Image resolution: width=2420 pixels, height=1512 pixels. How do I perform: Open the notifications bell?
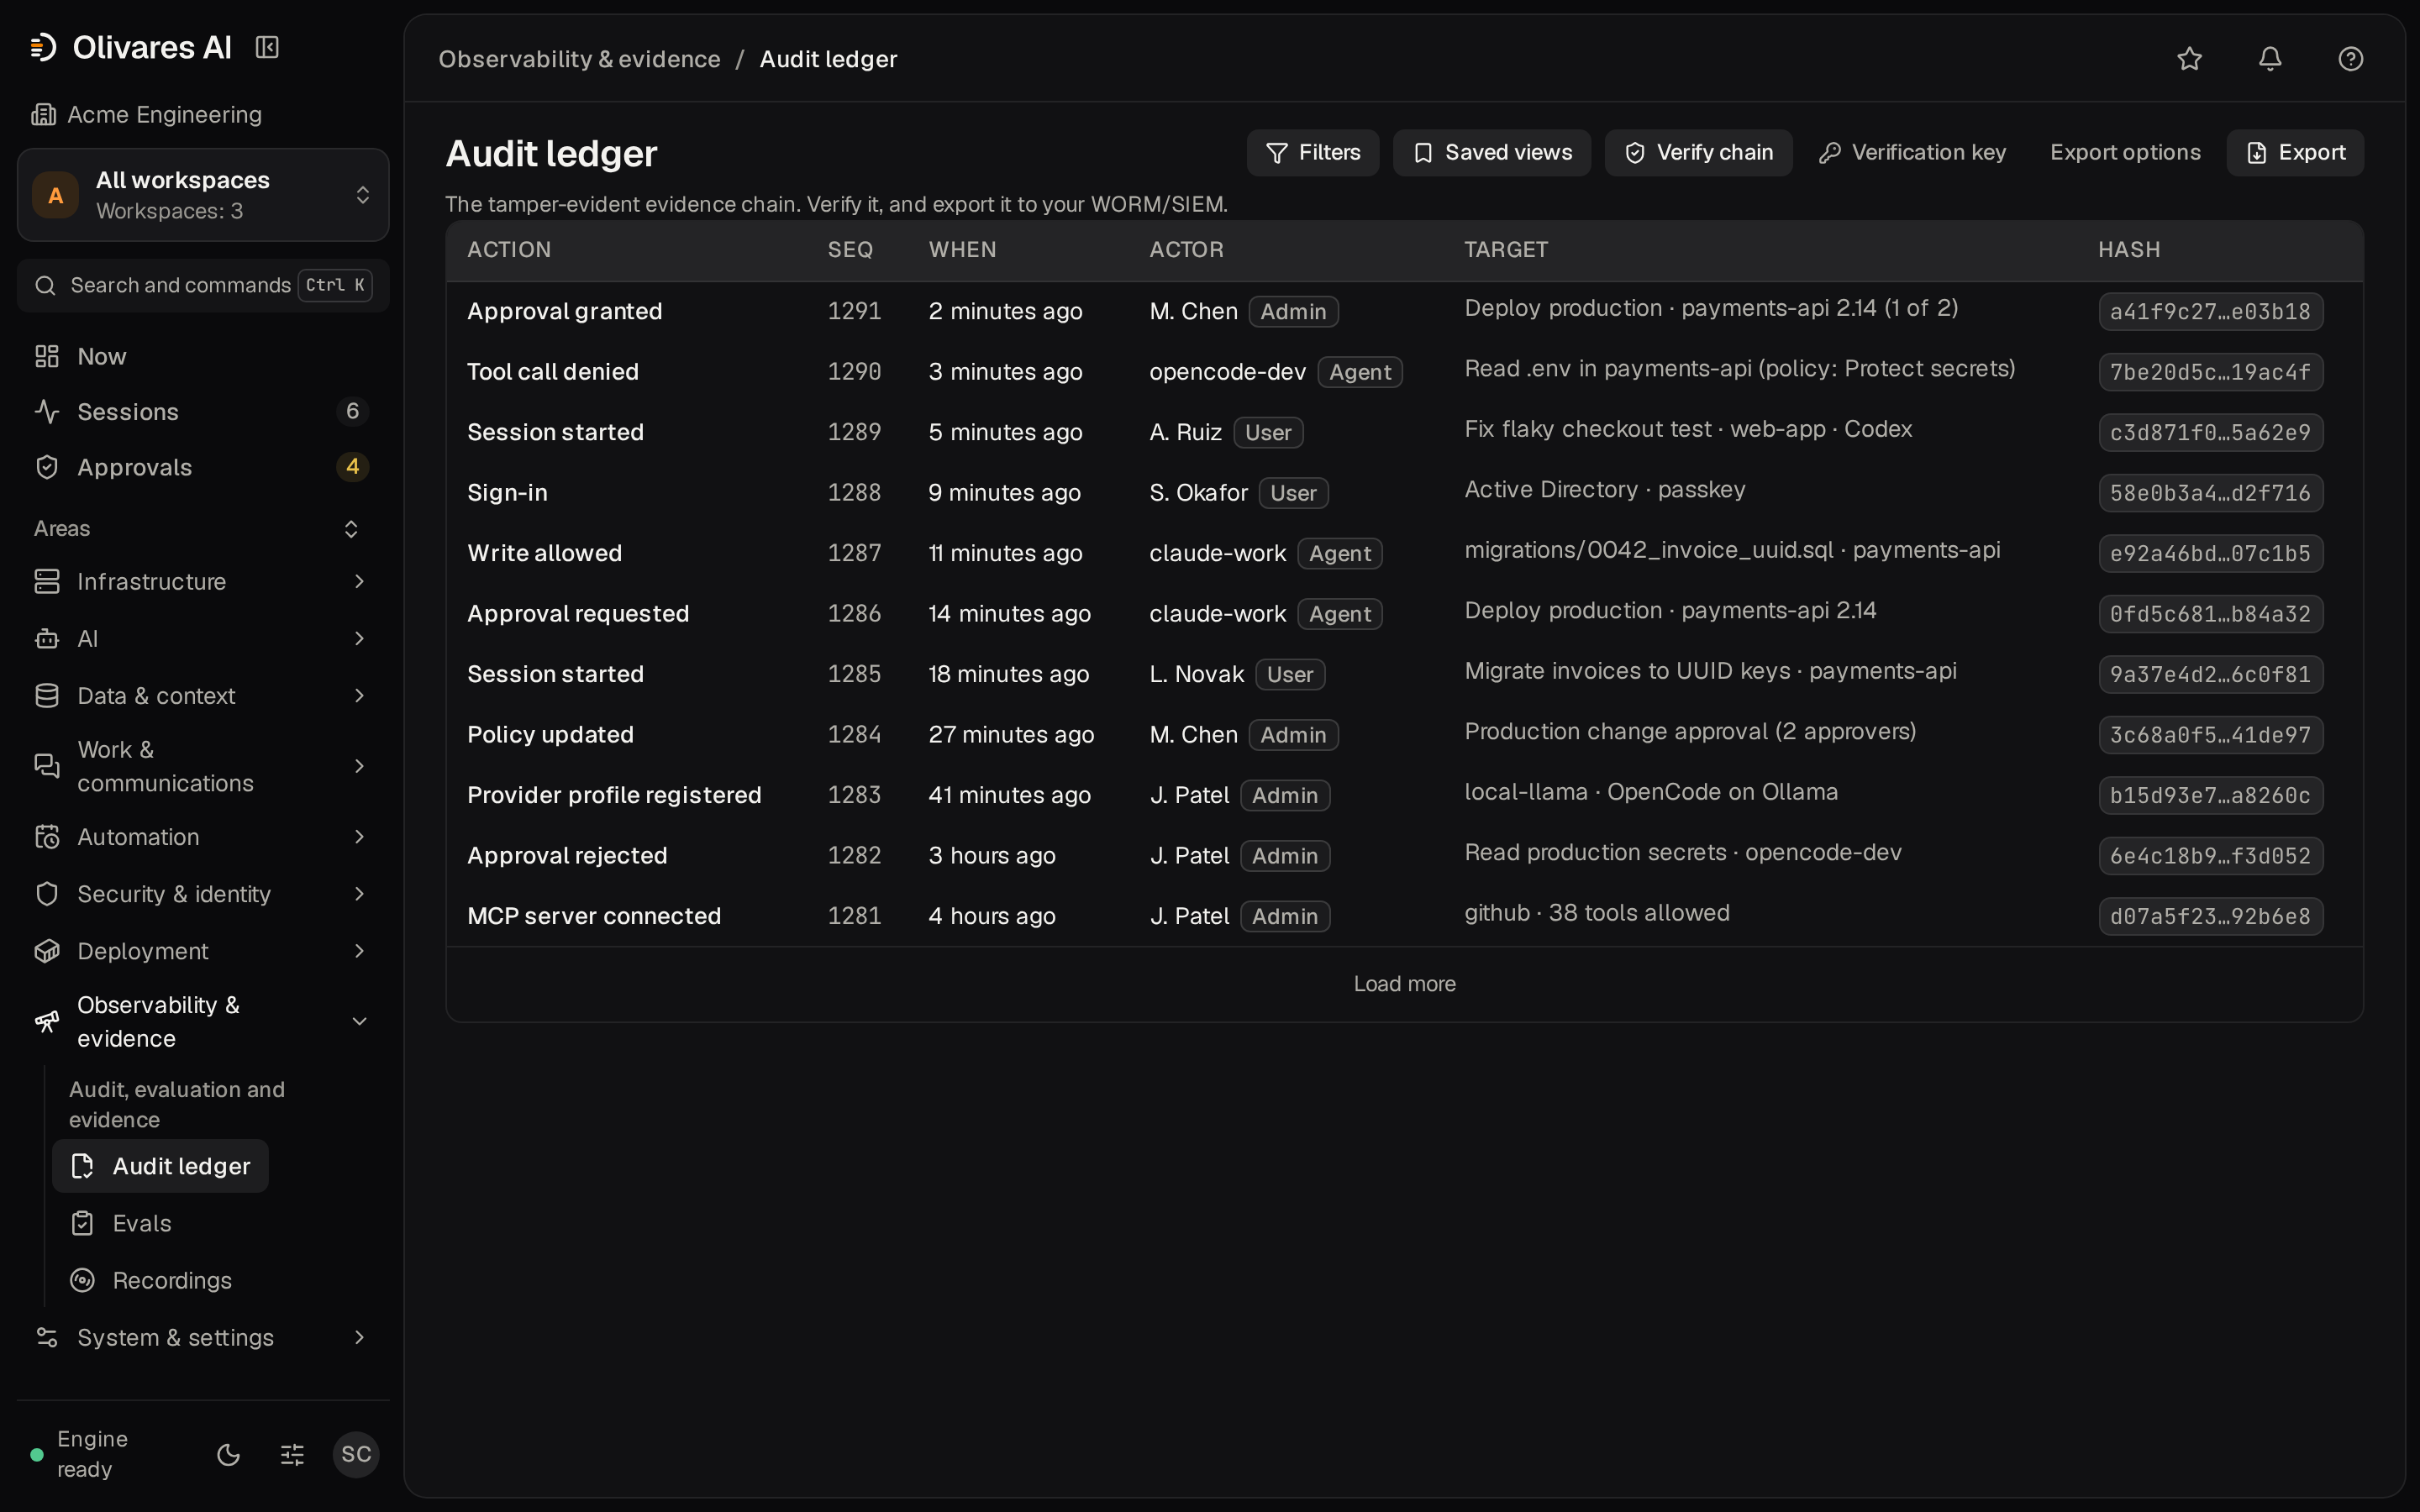[2270, 59]
